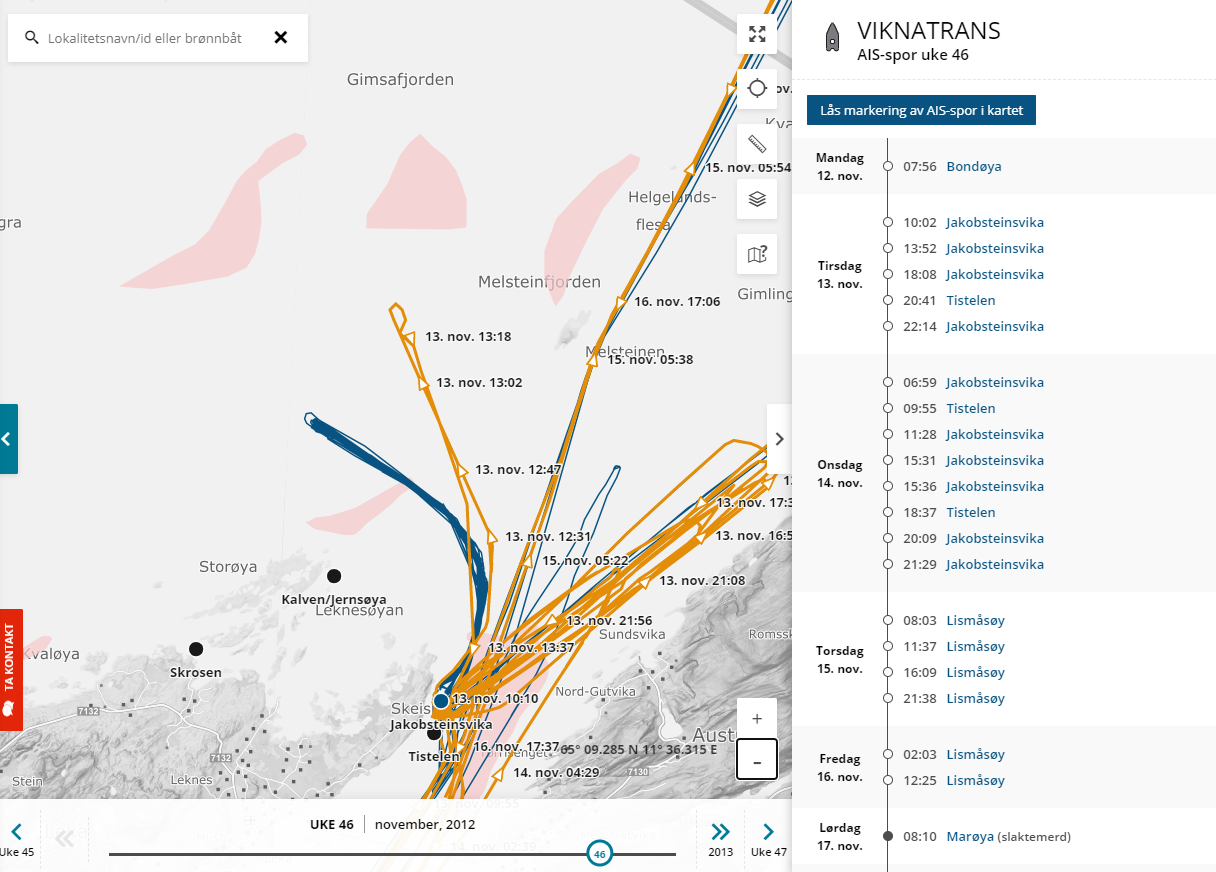Open Marøya slaktemerd visit at 08:10
The width and height of the screenshot is (1216, 872).
(x=970, y=836)
